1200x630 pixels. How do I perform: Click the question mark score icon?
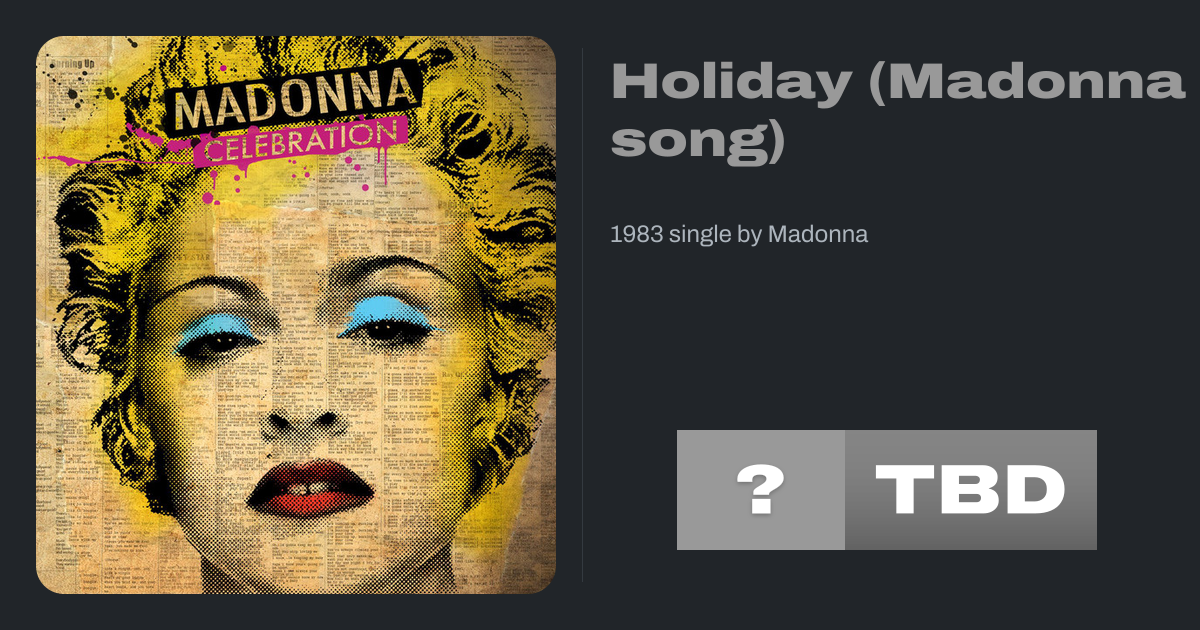[x=761, y=490]
